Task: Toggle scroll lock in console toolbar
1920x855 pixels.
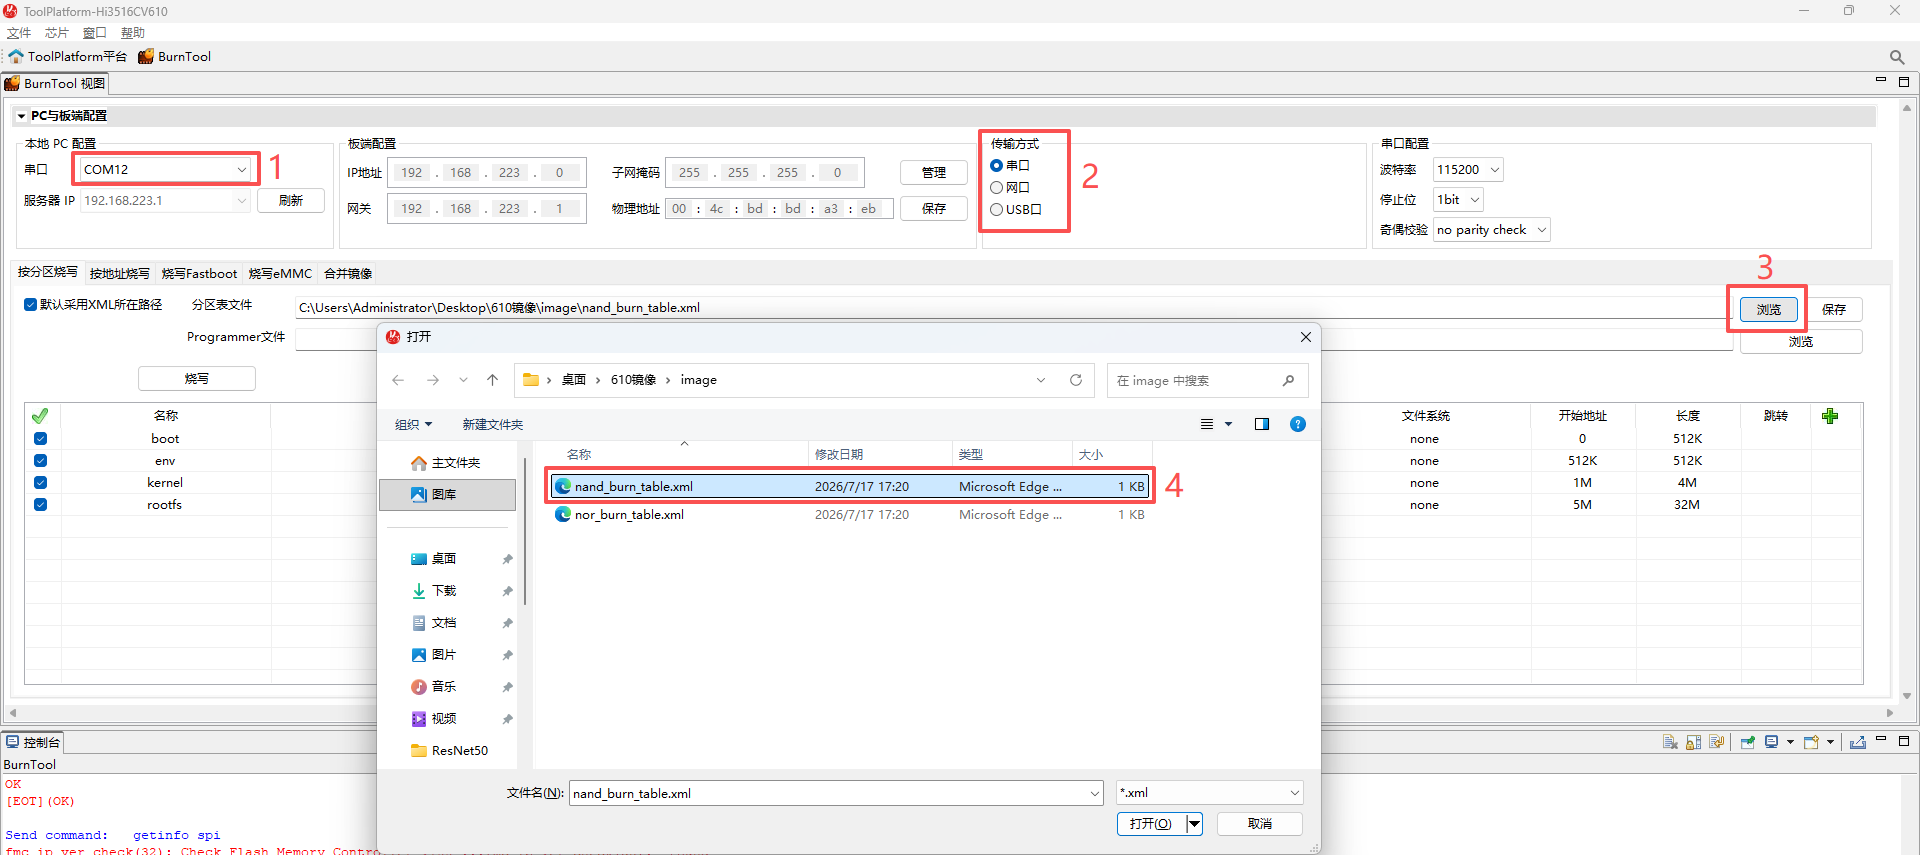Action: click(x=1693, y=742)
